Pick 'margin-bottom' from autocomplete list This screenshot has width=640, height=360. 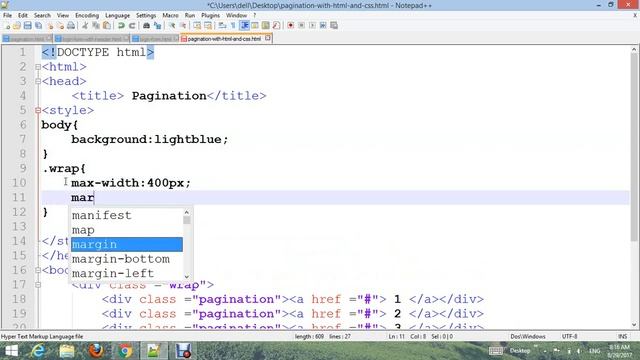[127, 259]
